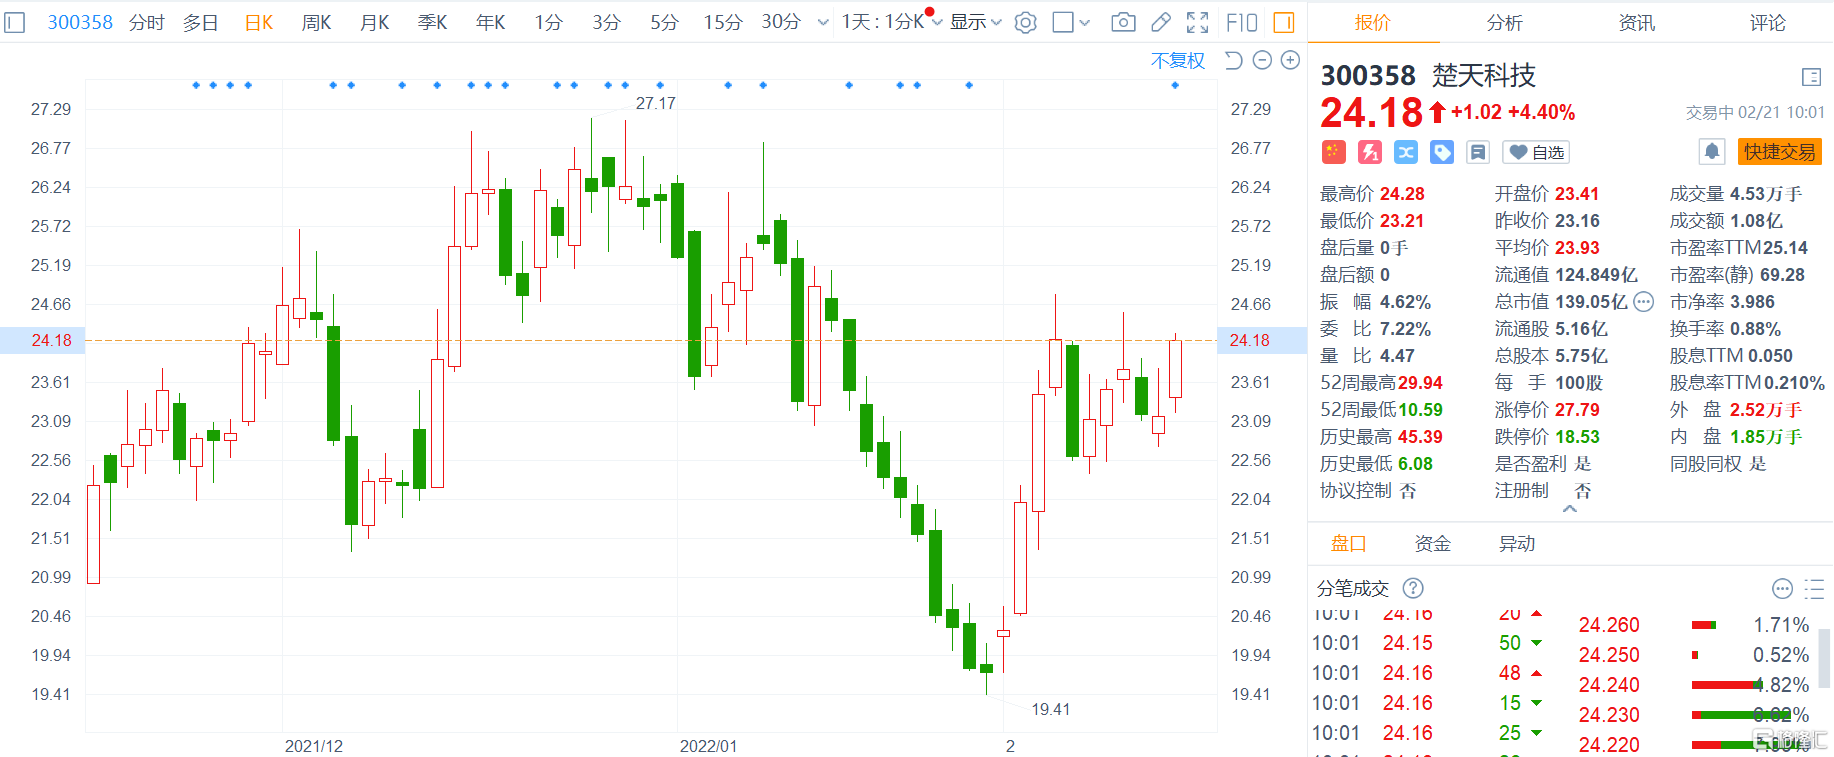The height and width of the screenshot is (757, 1834).
Task: Expand the 显示 dropdown
Action: tap(975, 22)
